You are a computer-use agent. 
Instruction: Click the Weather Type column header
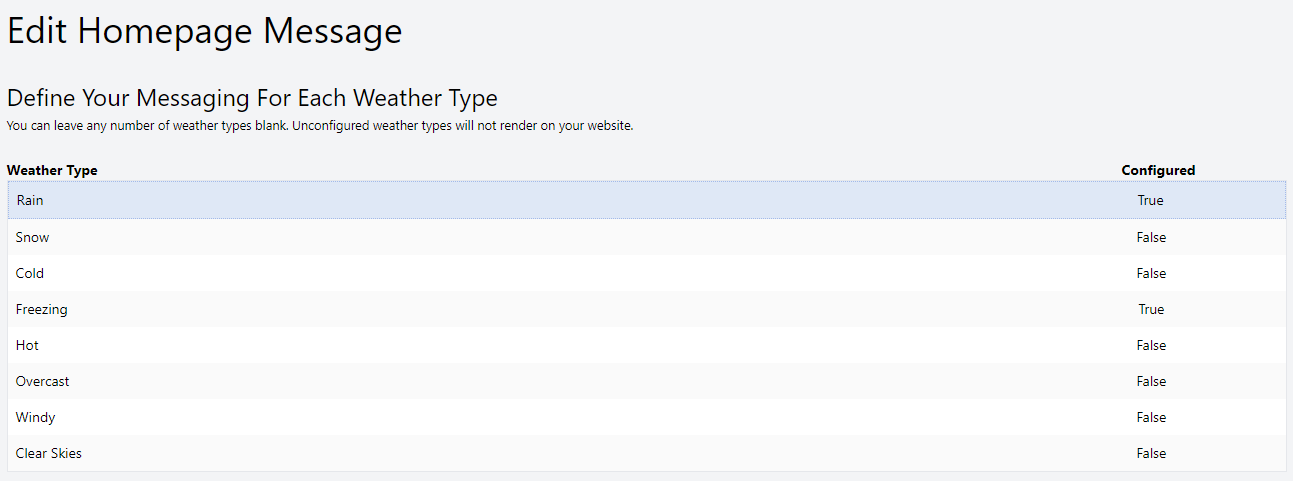tap(52, 170)
